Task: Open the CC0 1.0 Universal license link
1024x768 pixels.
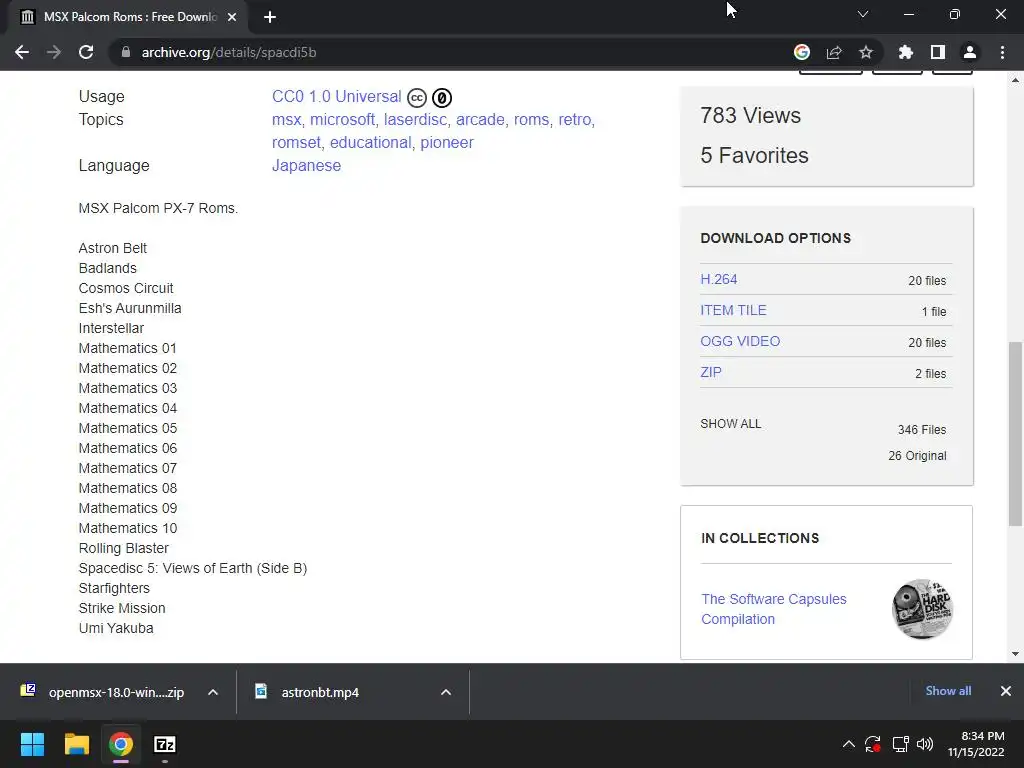Action: pos(336,97)
